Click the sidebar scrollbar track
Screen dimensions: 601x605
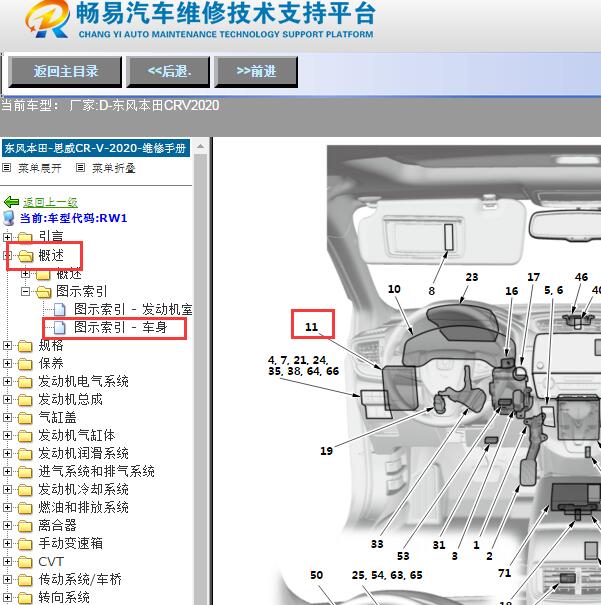coord(201,378)
